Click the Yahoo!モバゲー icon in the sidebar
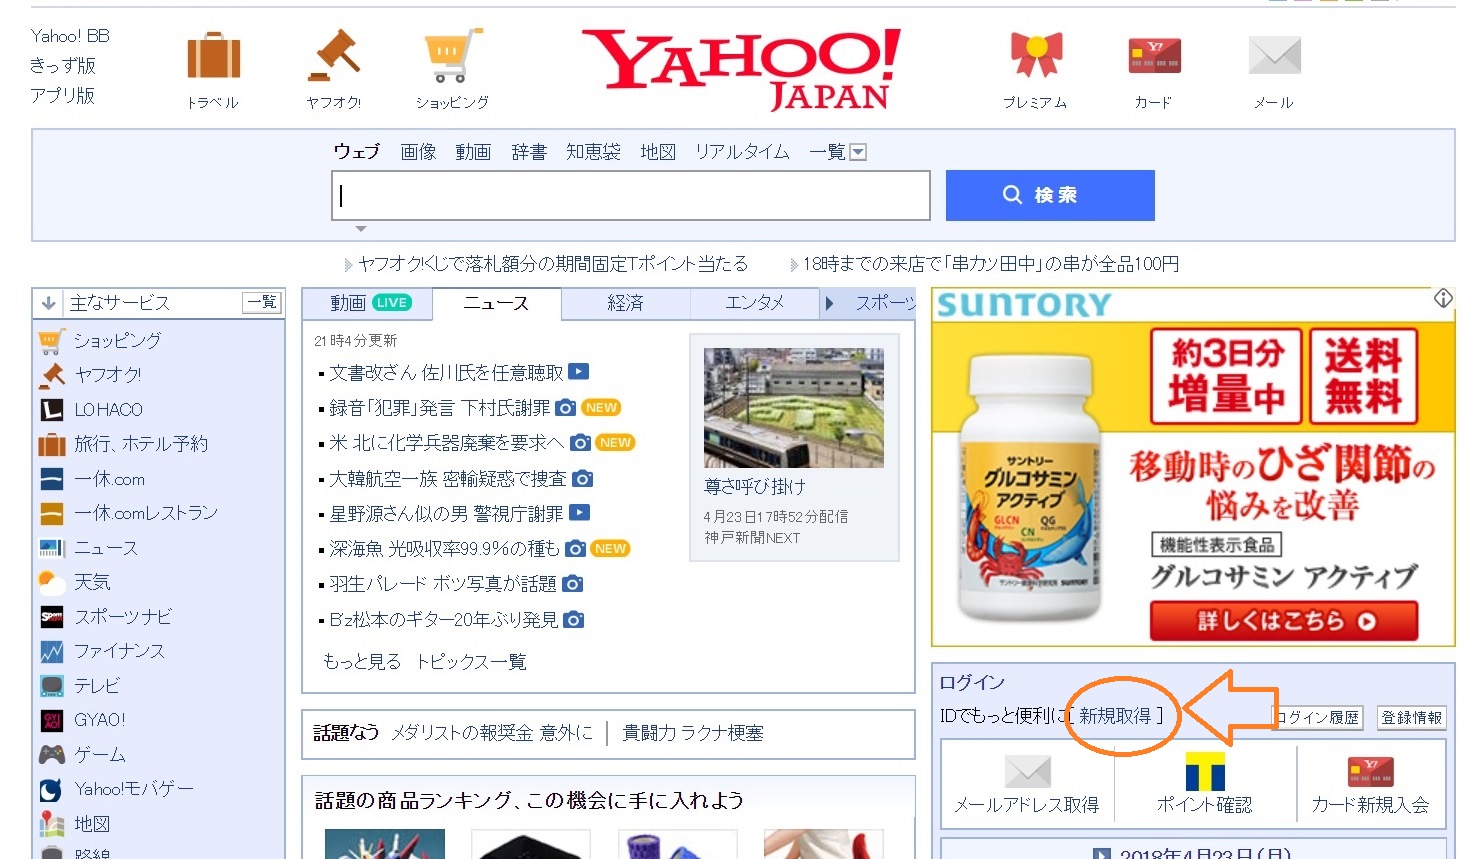Screen dimensions: 1482x859 pos(51,790)
